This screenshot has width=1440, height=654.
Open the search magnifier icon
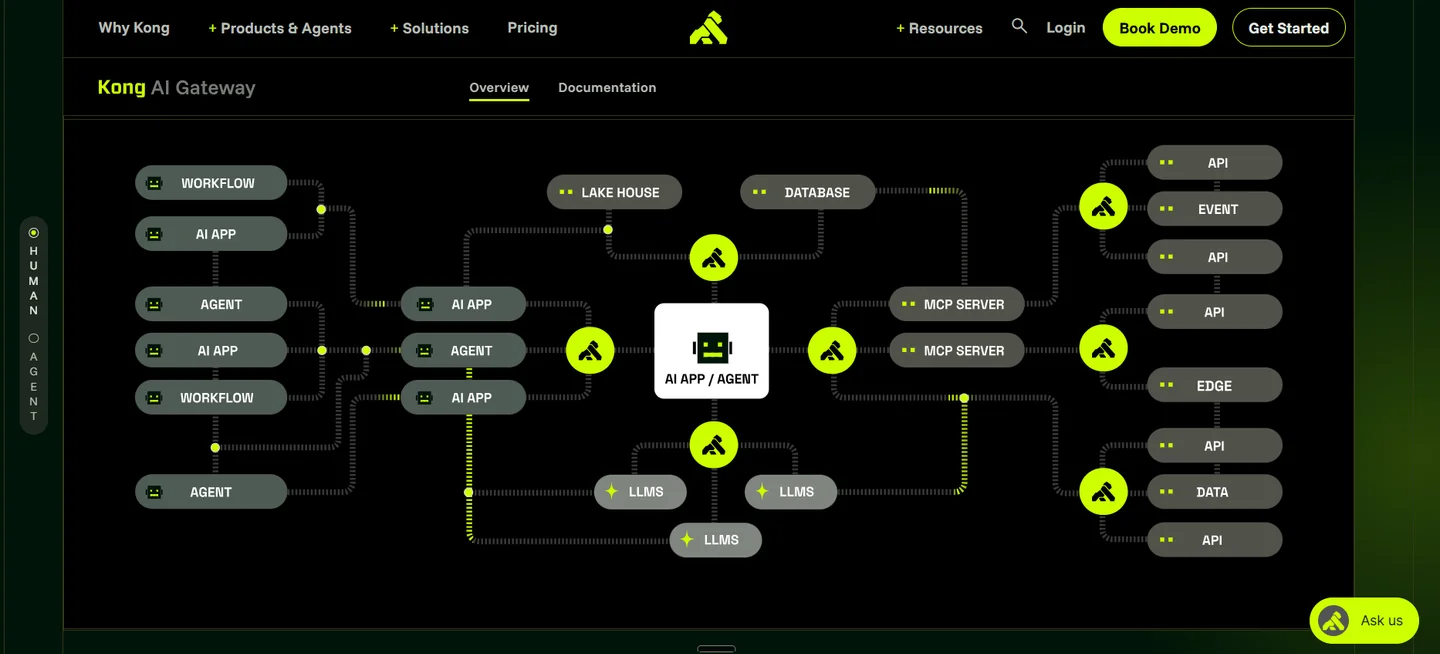coord(1019,26)
